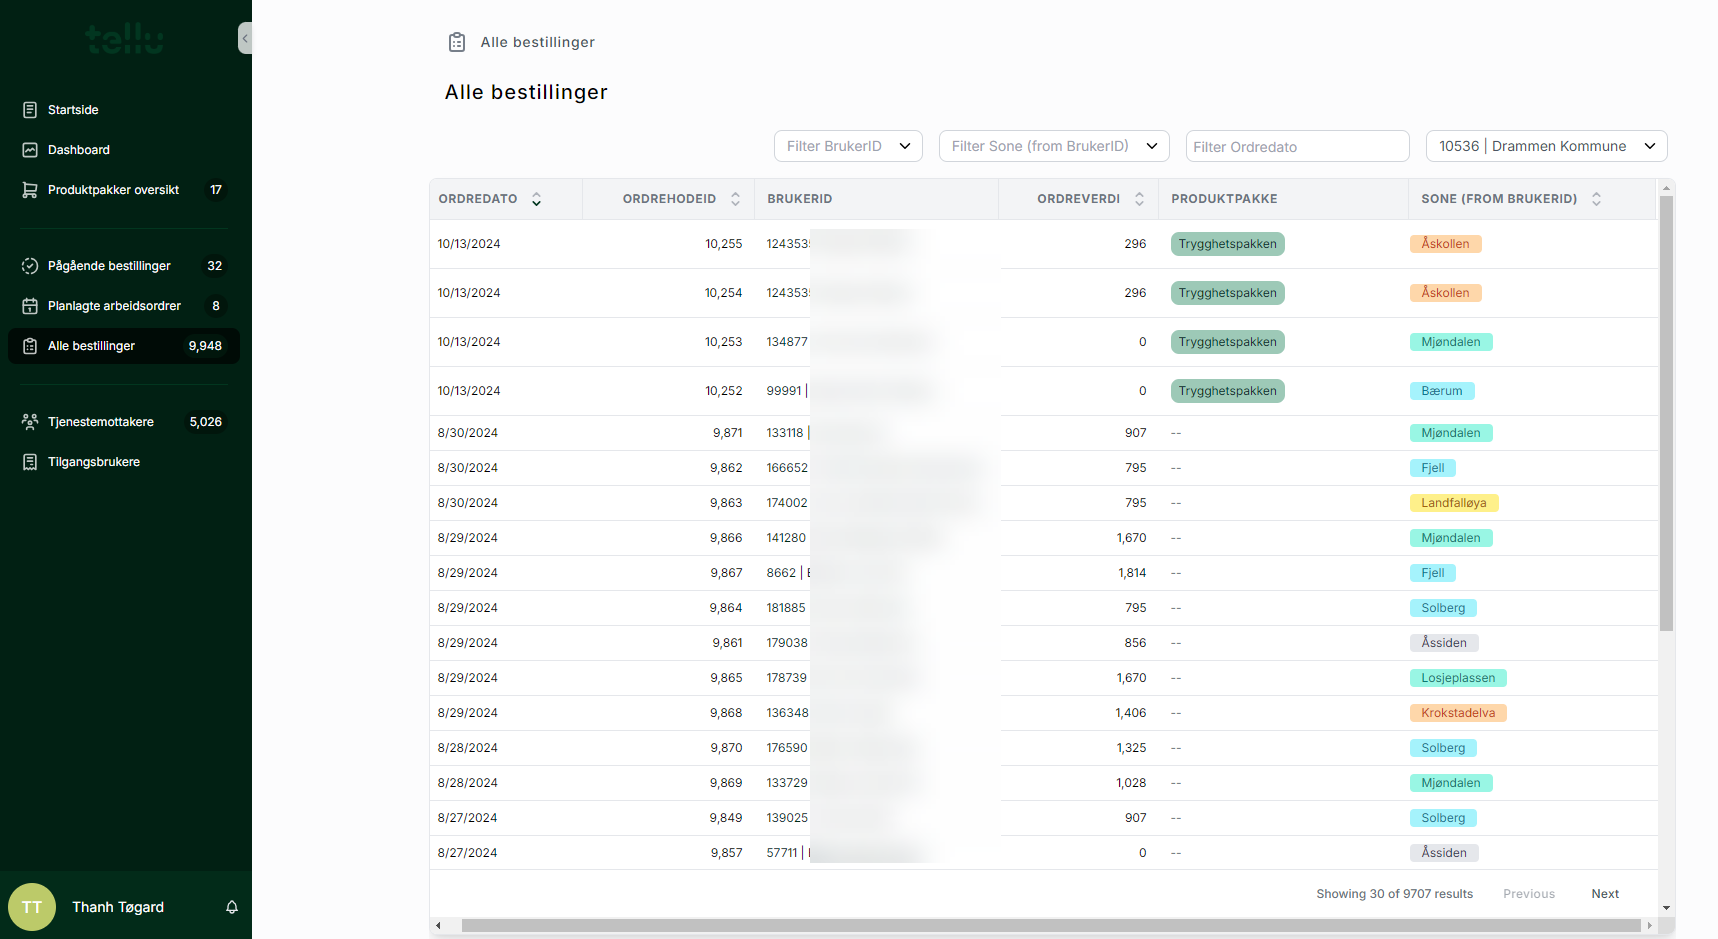
Task: Sort table by Ordredato column
Action: tap(536, 199)
